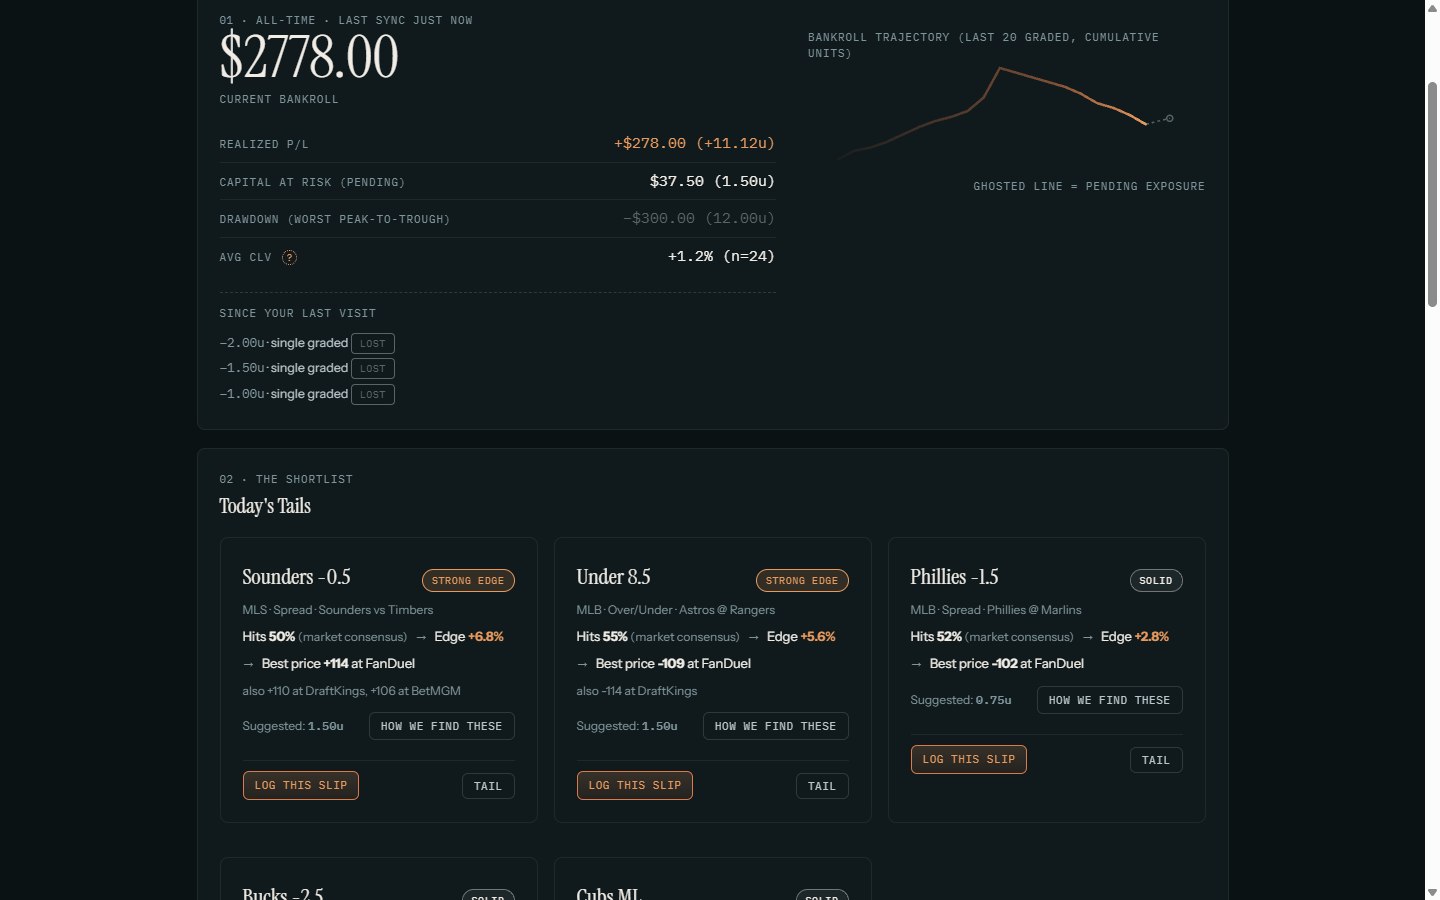Click the Solid badge on Phillies card
The width and height of the screenshot is (1440, 900).
click(x=1156, y=581)
